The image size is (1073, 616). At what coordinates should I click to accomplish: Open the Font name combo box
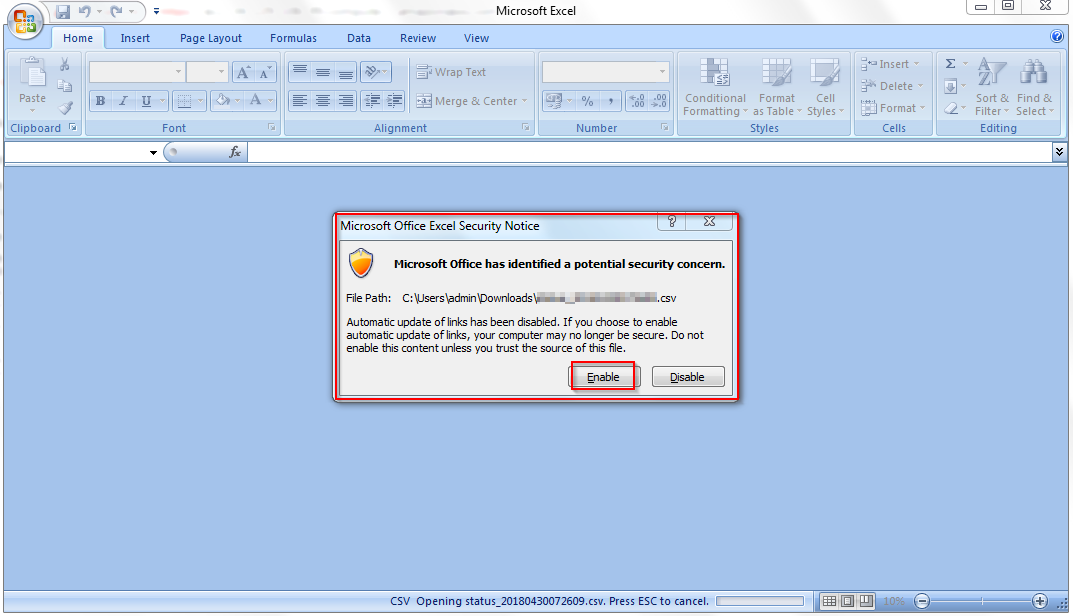click(137, 72)
